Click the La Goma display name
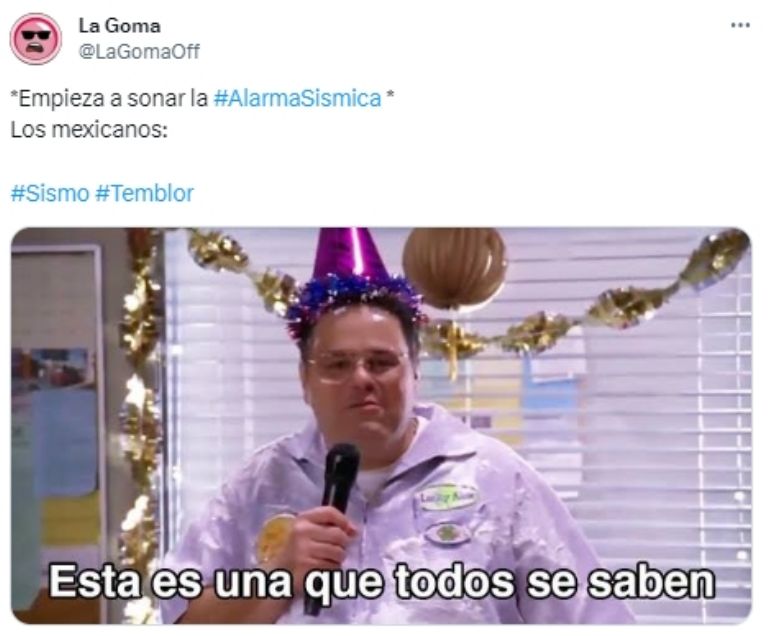 click(120, 26)
